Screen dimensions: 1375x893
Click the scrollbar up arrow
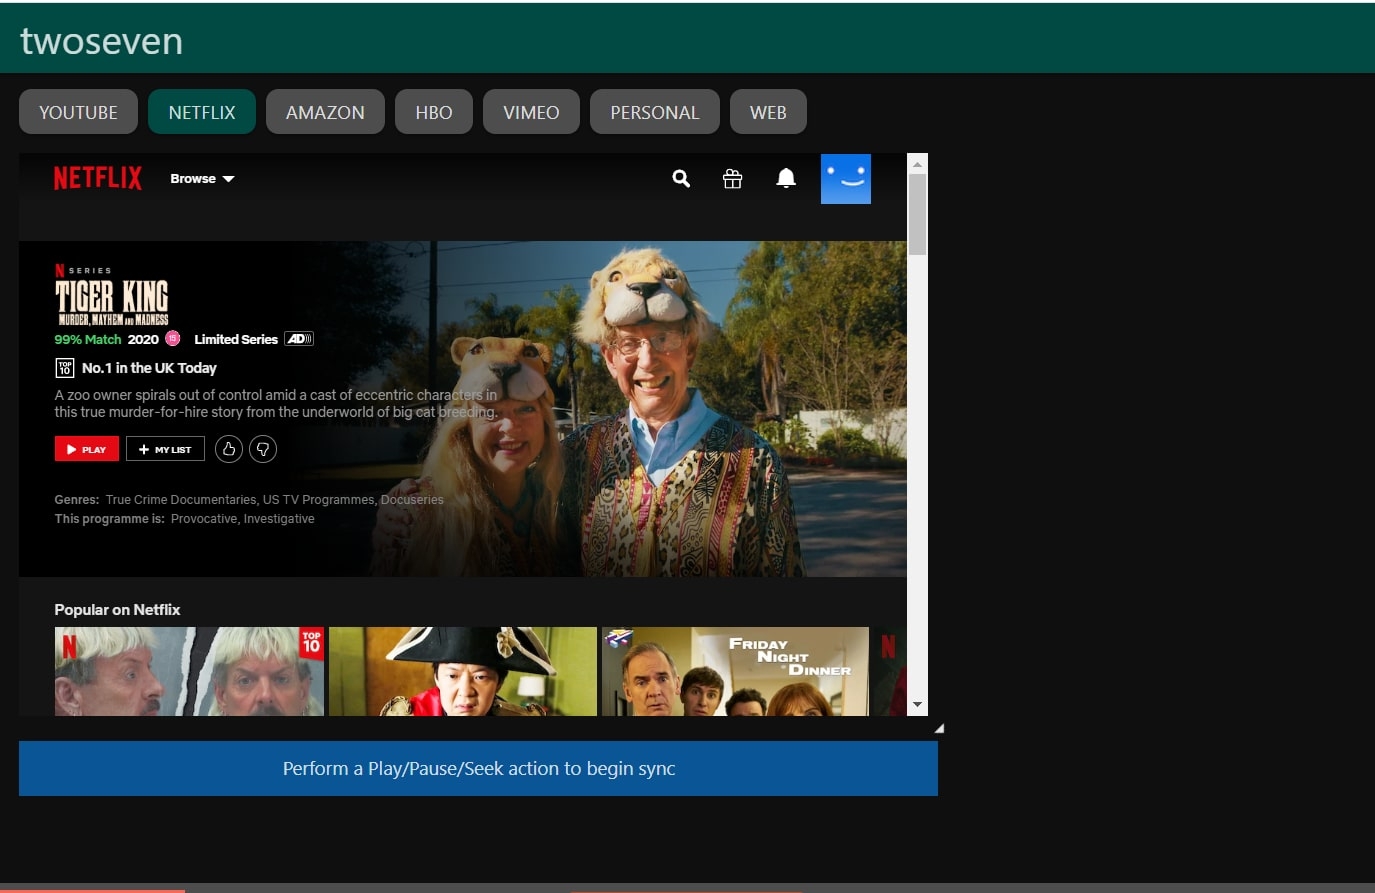pyautogui.click(x=917, y=164)
